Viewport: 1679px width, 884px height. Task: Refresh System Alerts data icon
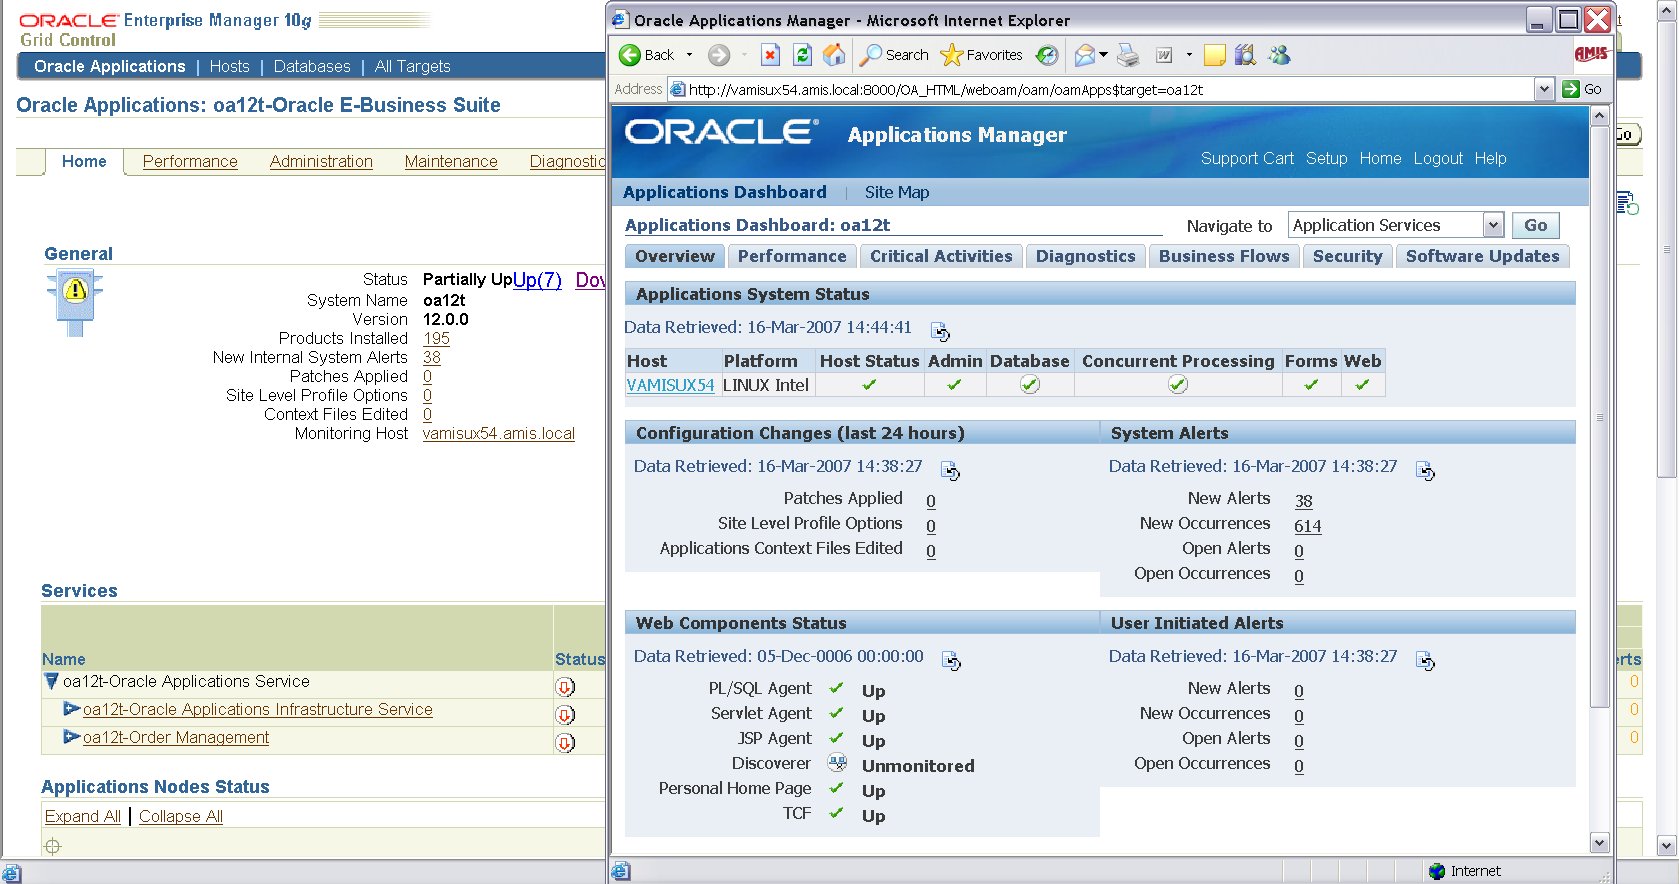click(1425, 470)
